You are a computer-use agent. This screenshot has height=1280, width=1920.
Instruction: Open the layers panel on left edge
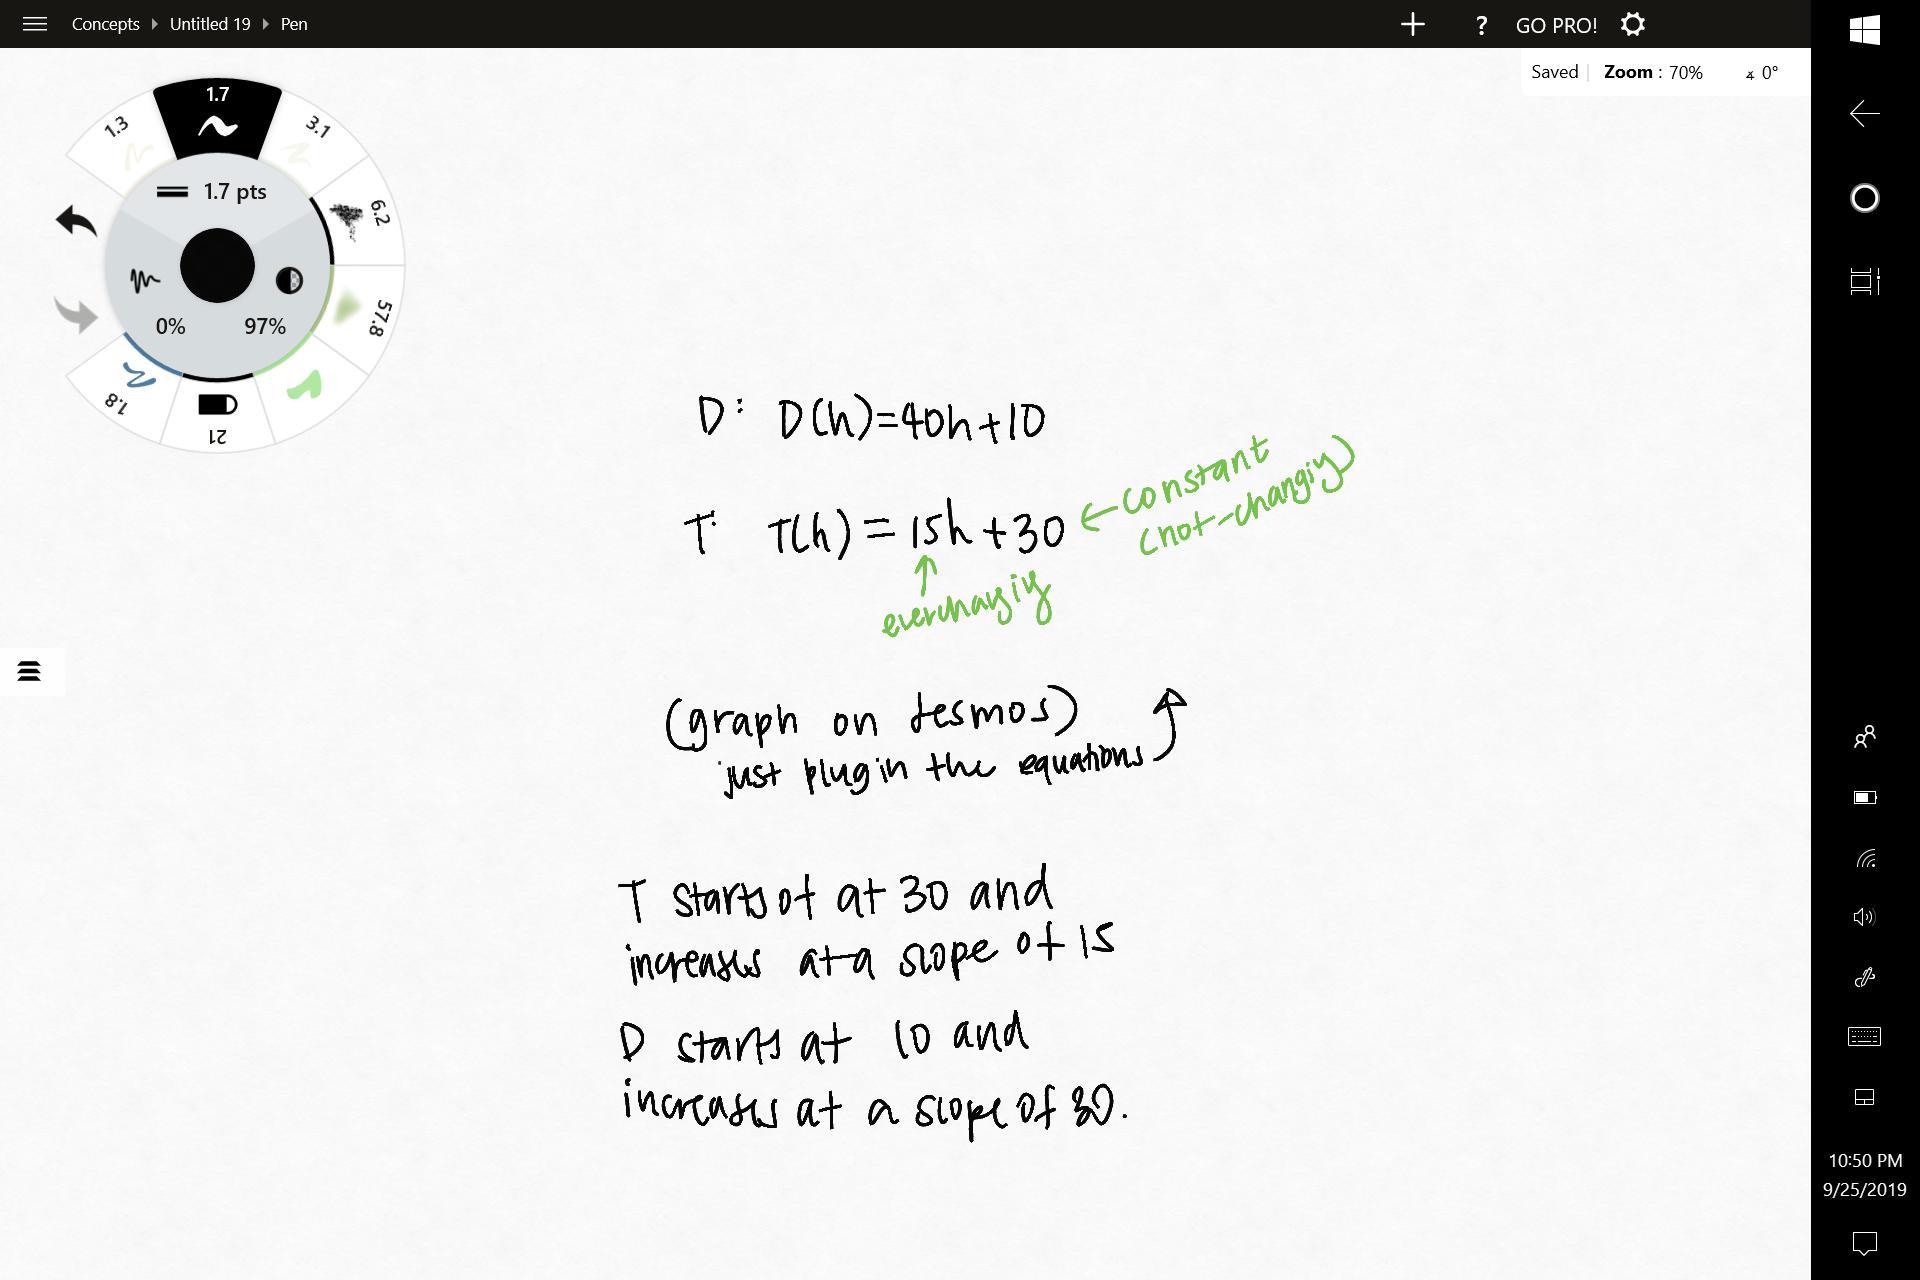coord(29,671)
